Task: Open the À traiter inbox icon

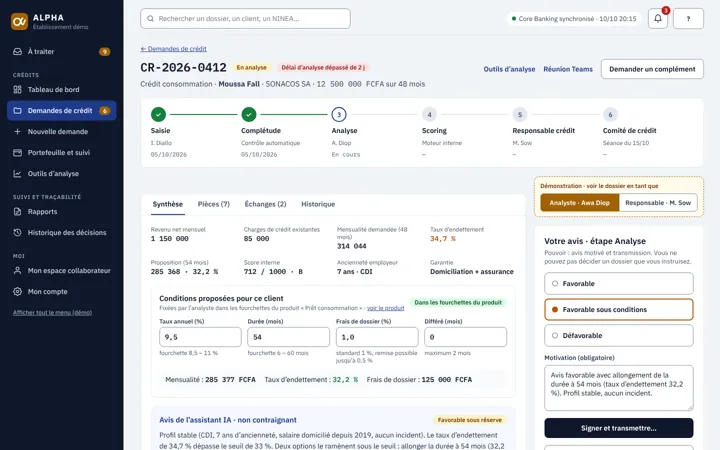Action: pos(17,51)
